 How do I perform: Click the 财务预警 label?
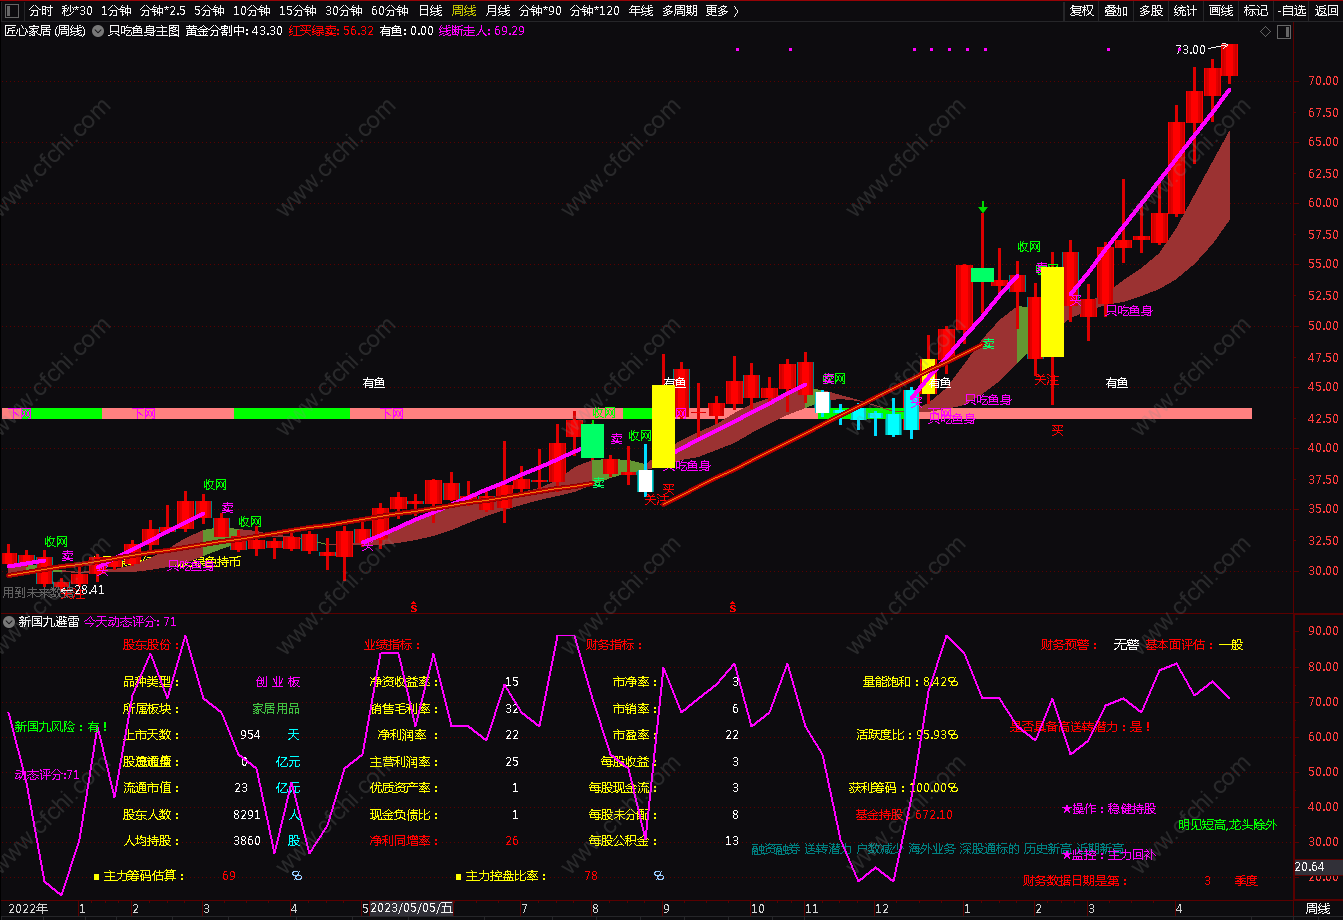click(1070, 645)
